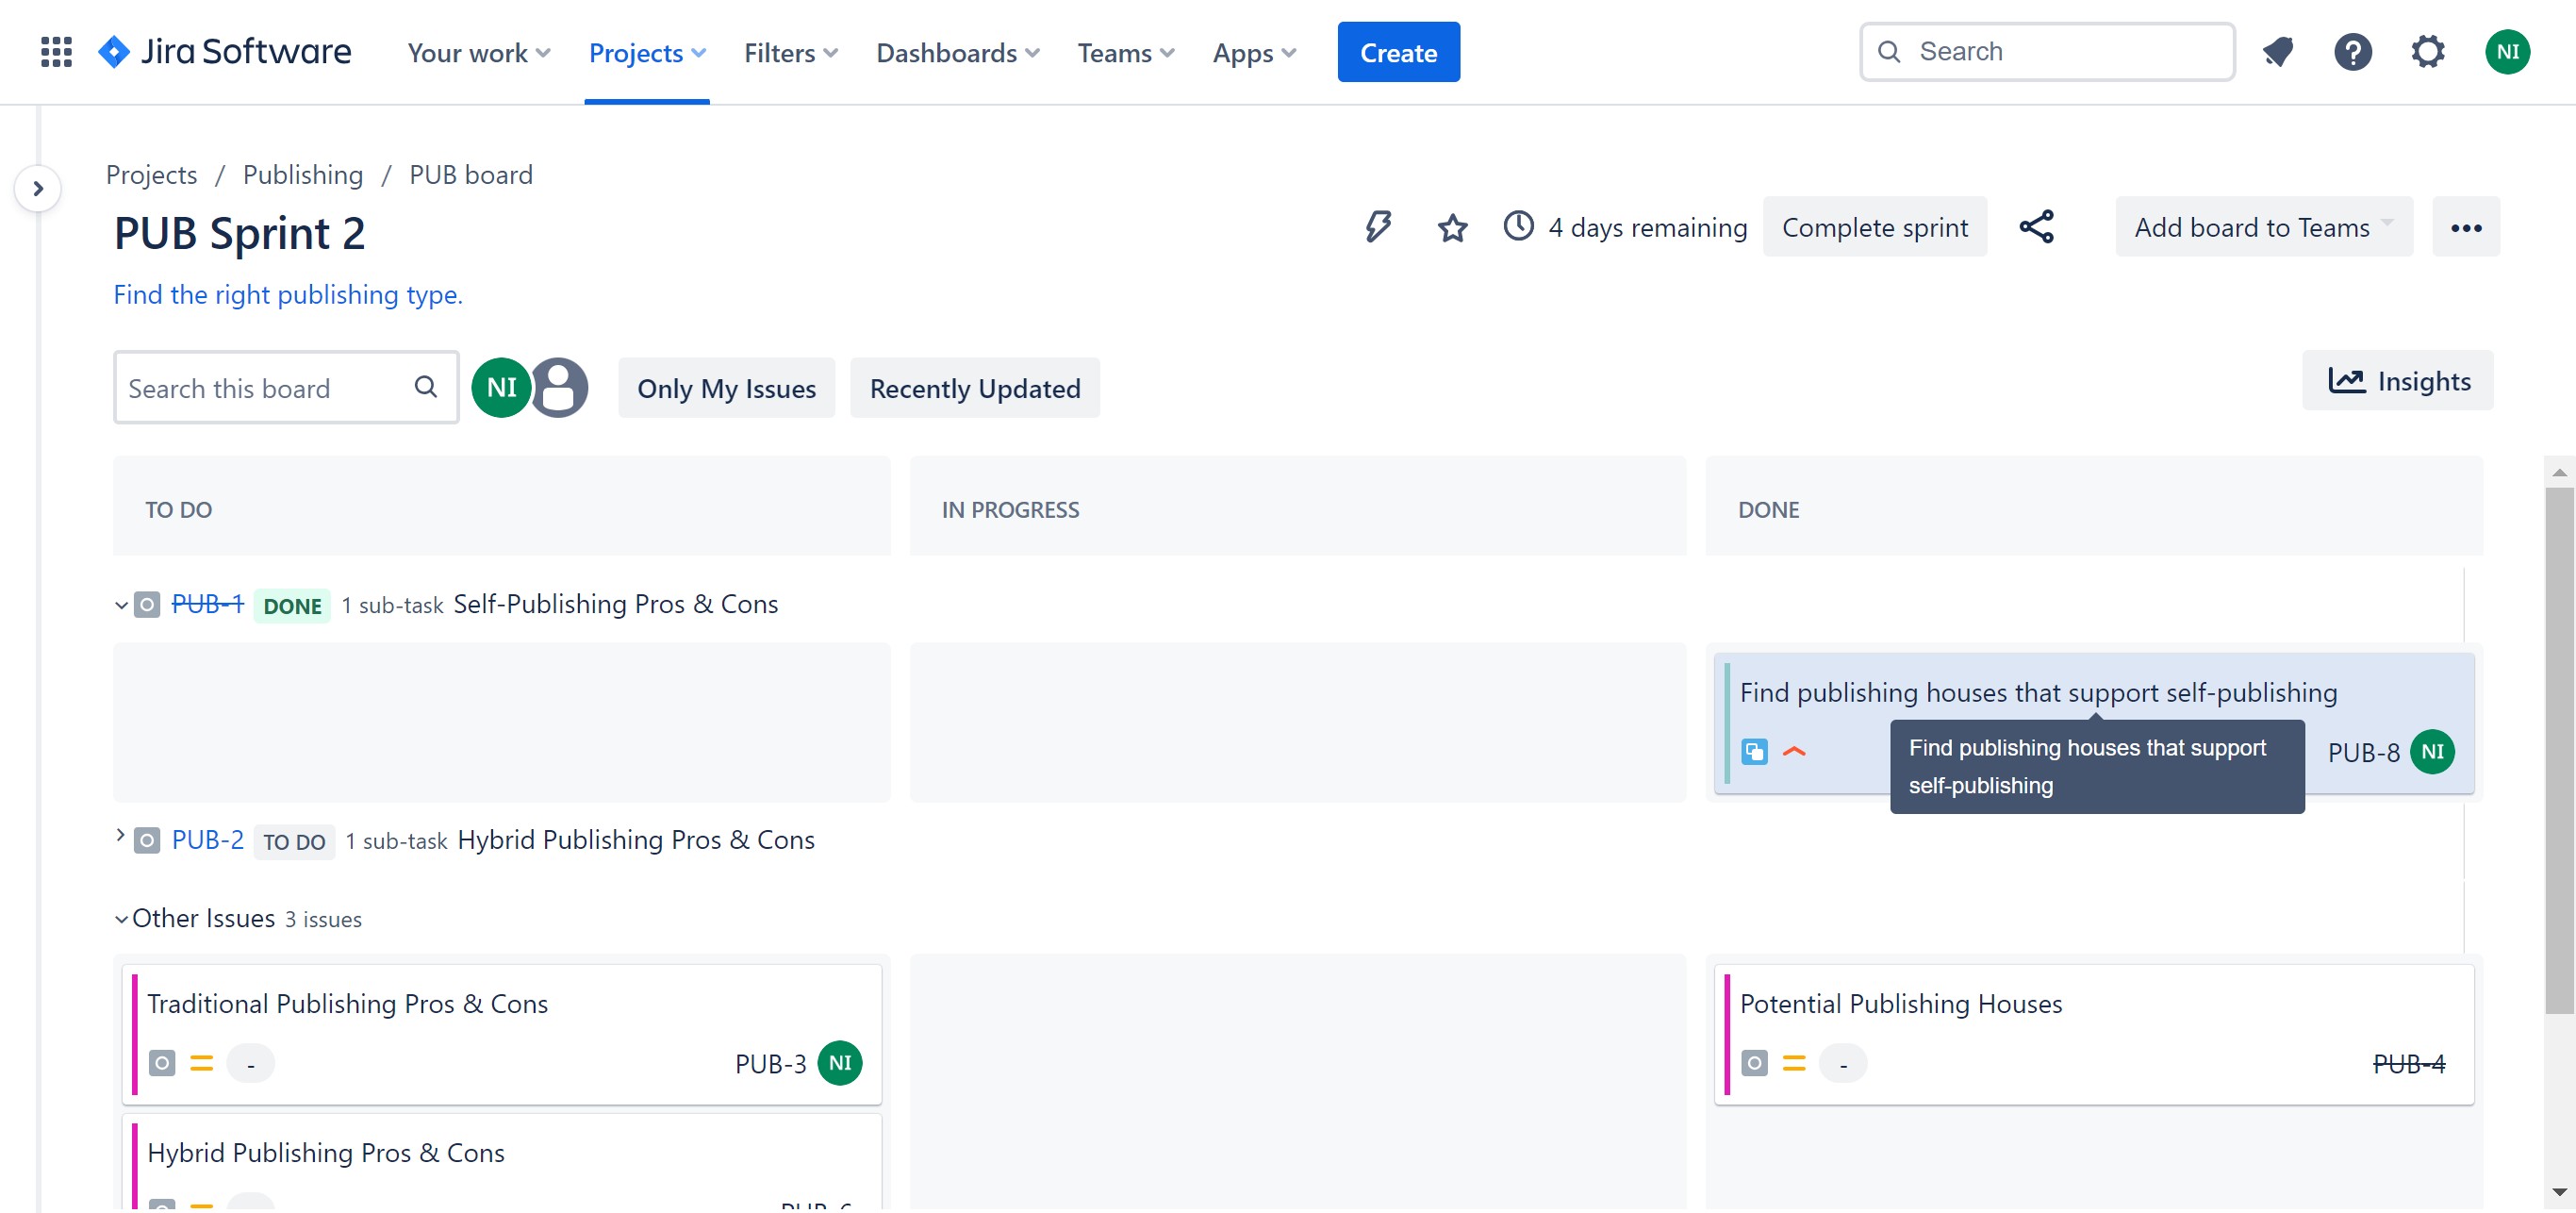Toggle Only My Issues quick filter

pos(726,388)
